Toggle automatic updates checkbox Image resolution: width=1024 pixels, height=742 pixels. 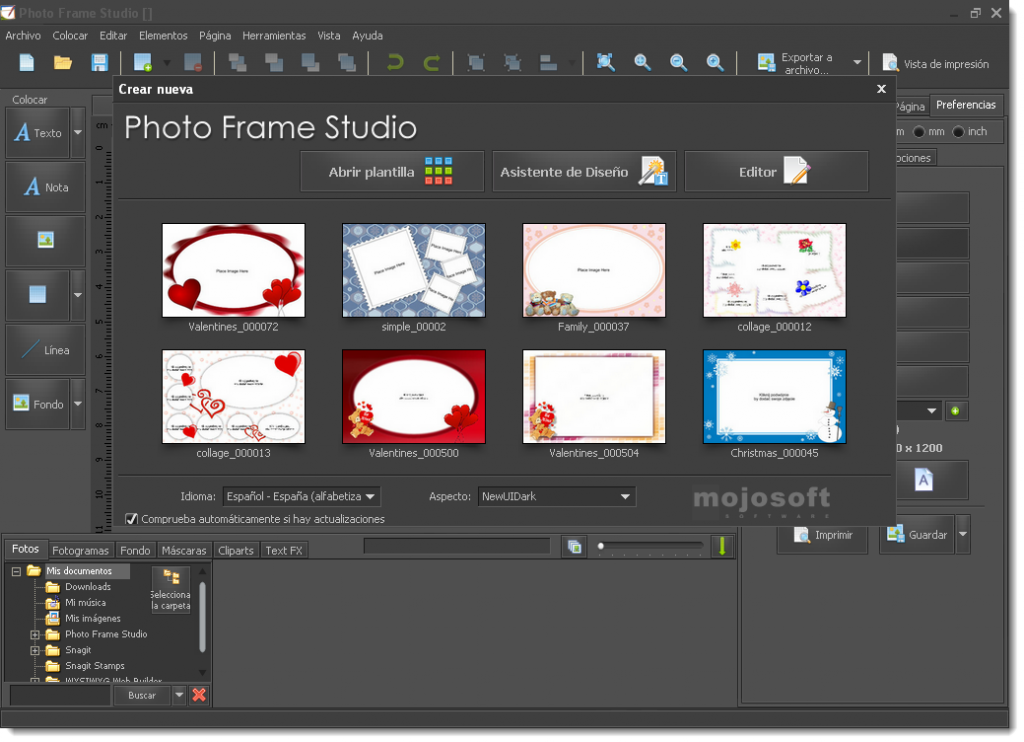(x=132, y=519)
